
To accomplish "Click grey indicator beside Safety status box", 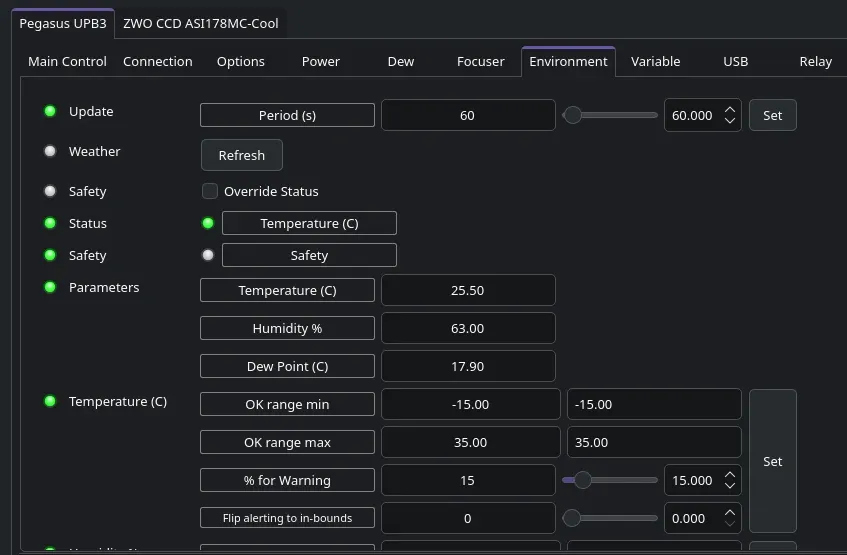I will [208, 255].
